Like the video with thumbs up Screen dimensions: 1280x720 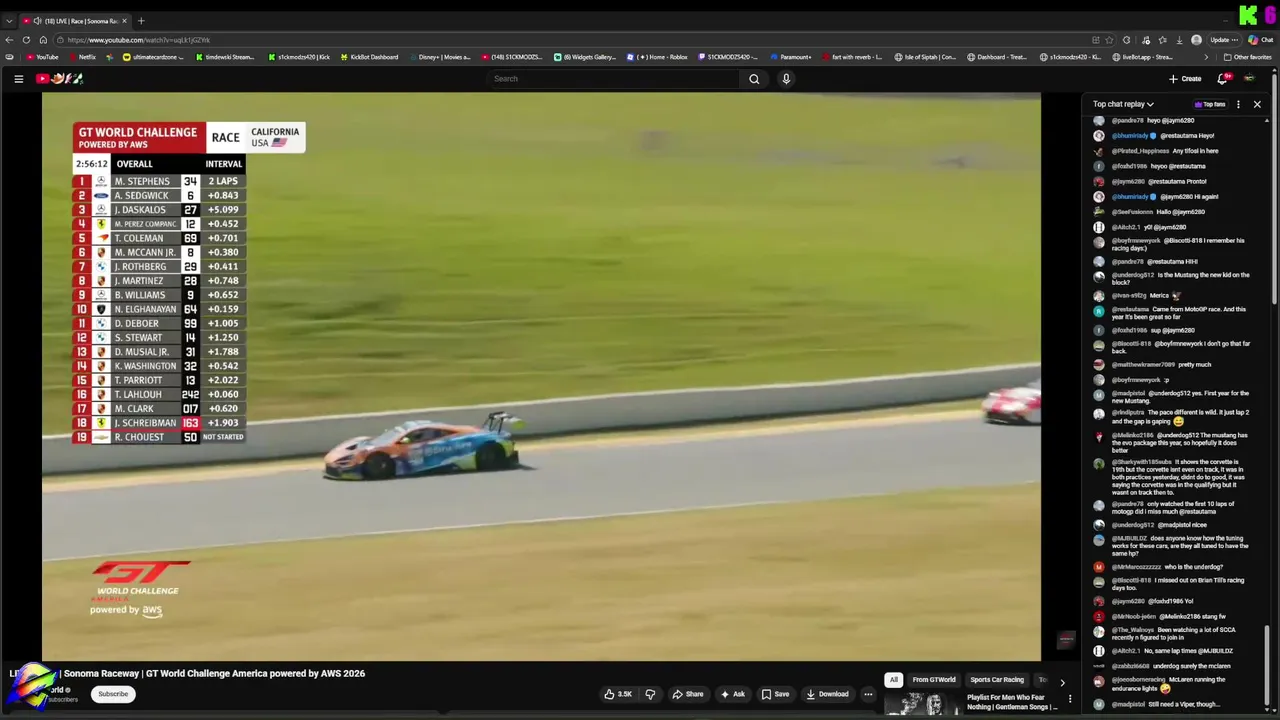click(x=618, y=694)
